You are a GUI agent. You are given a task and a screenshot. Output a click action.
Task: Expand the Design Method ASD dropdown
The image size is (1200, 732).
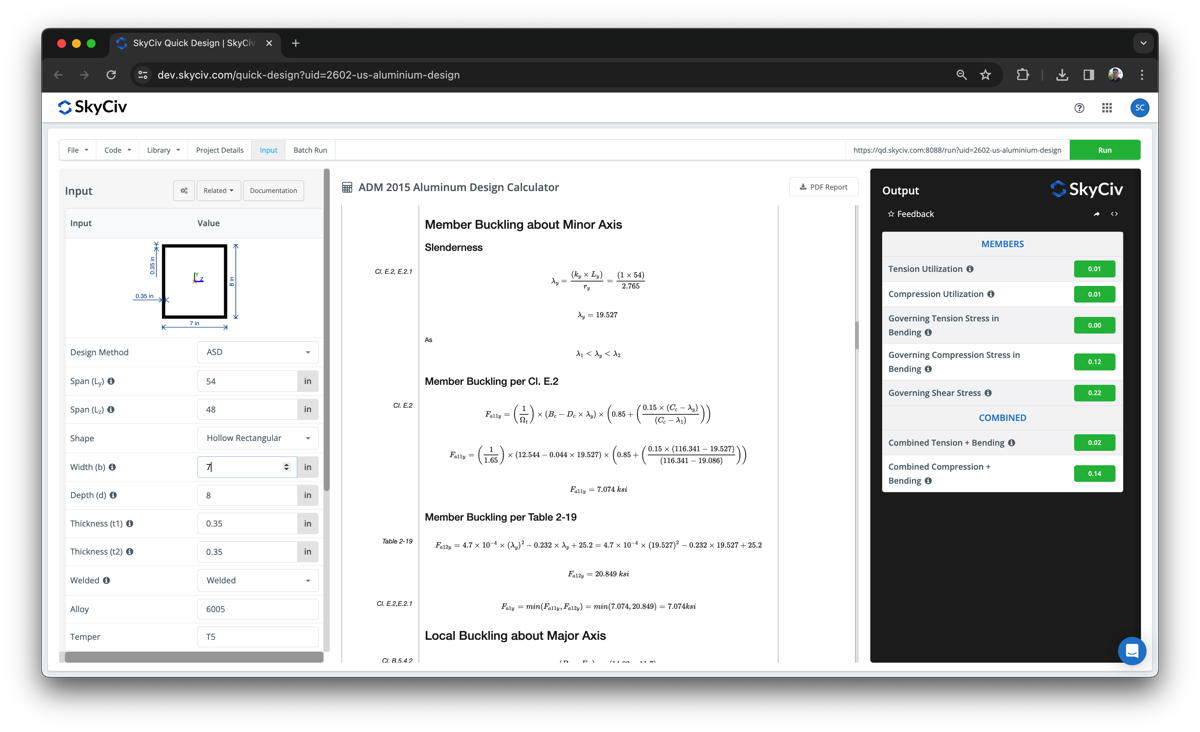pyautogui.click(x=257, y=352)
